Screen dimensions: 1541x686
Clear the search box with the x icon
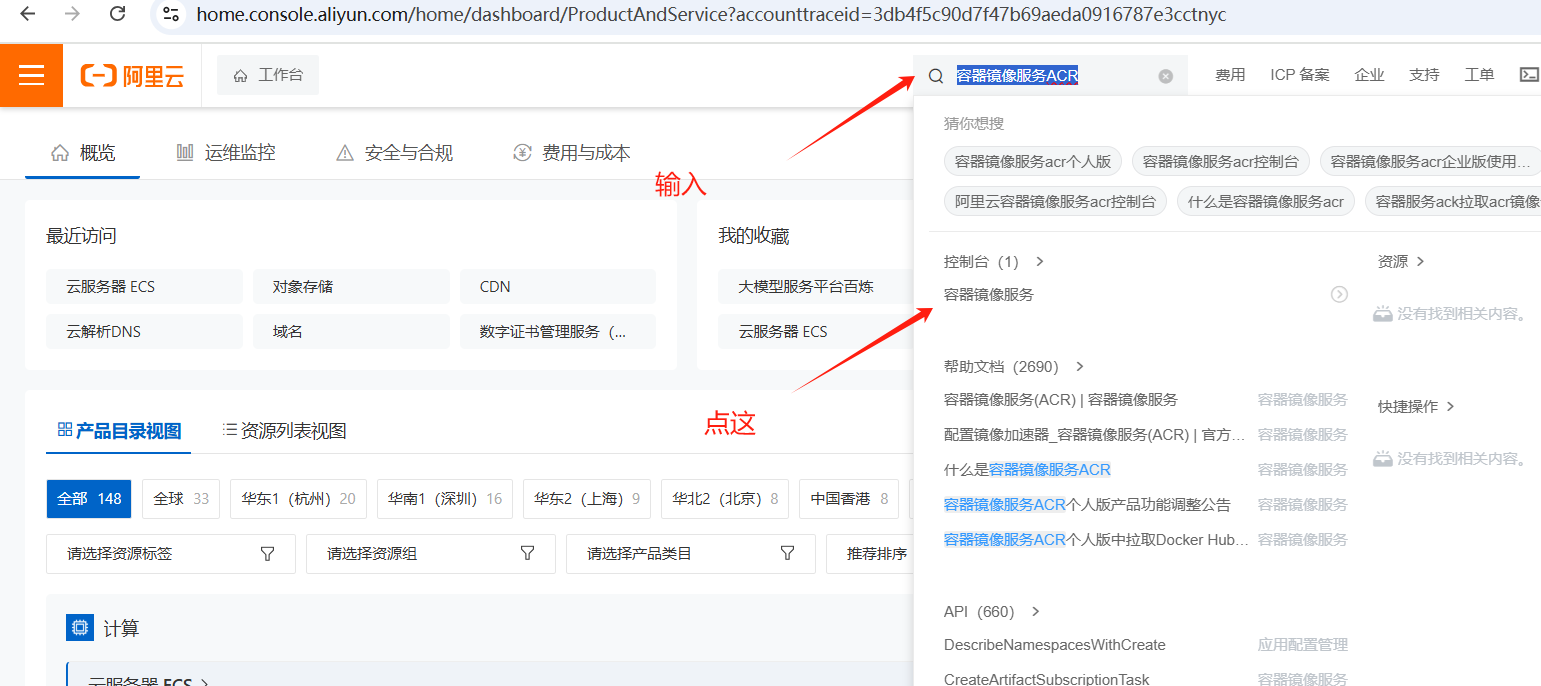(1165, 76)
